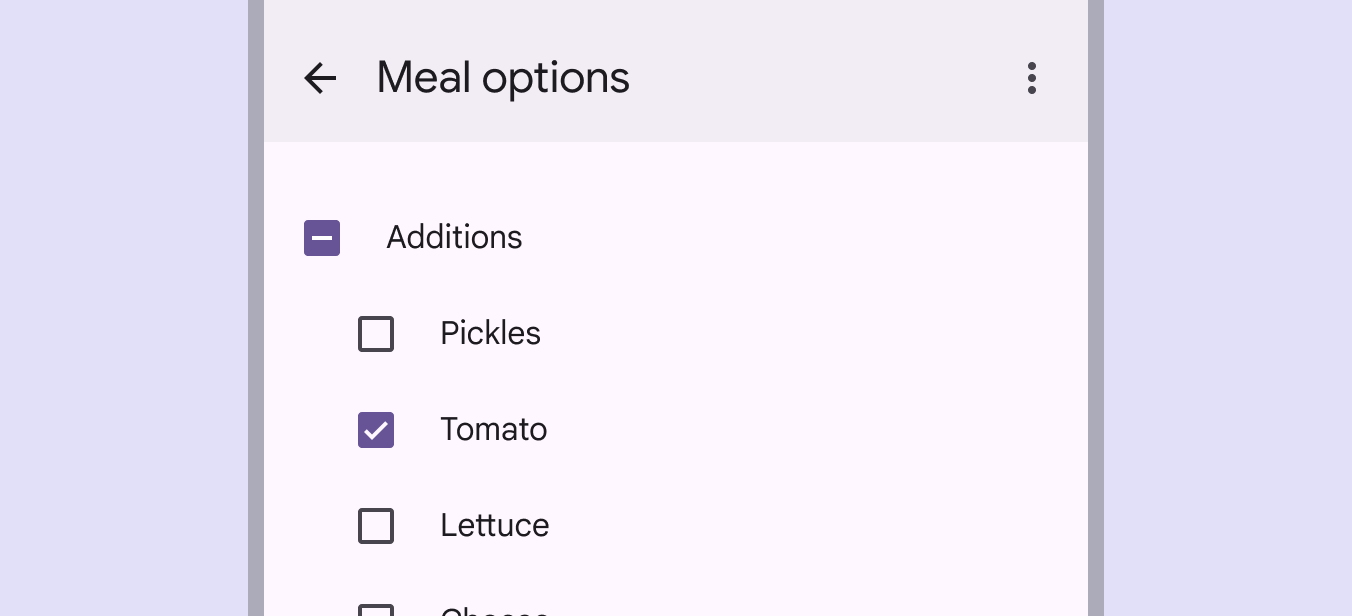This screenshot has height=616, width=1352.
Task: Click the Tomato option label
Action: [x=493, y=430]
